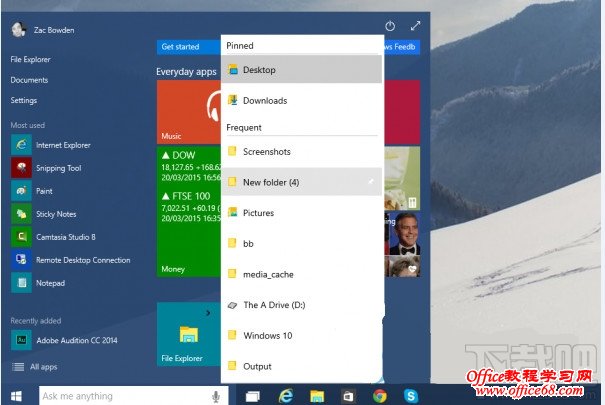Click the FTSE 100 stock quote
This screenshot has height=405, width=605.
[191, 207]
